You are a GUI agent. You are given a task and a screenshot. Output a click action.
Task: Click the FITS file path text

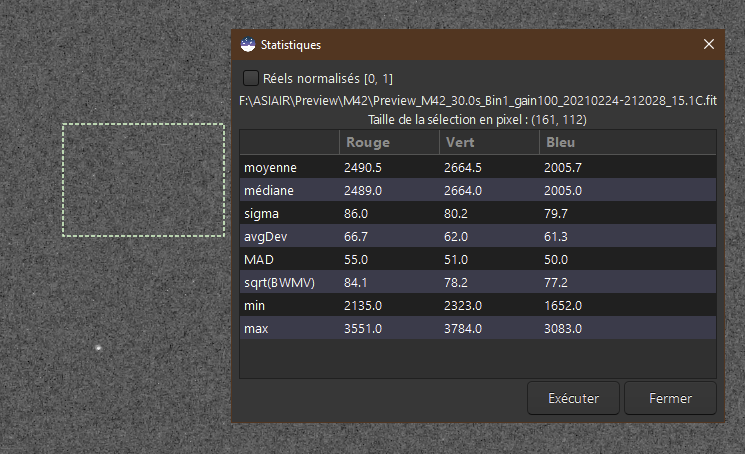(478, 101)
